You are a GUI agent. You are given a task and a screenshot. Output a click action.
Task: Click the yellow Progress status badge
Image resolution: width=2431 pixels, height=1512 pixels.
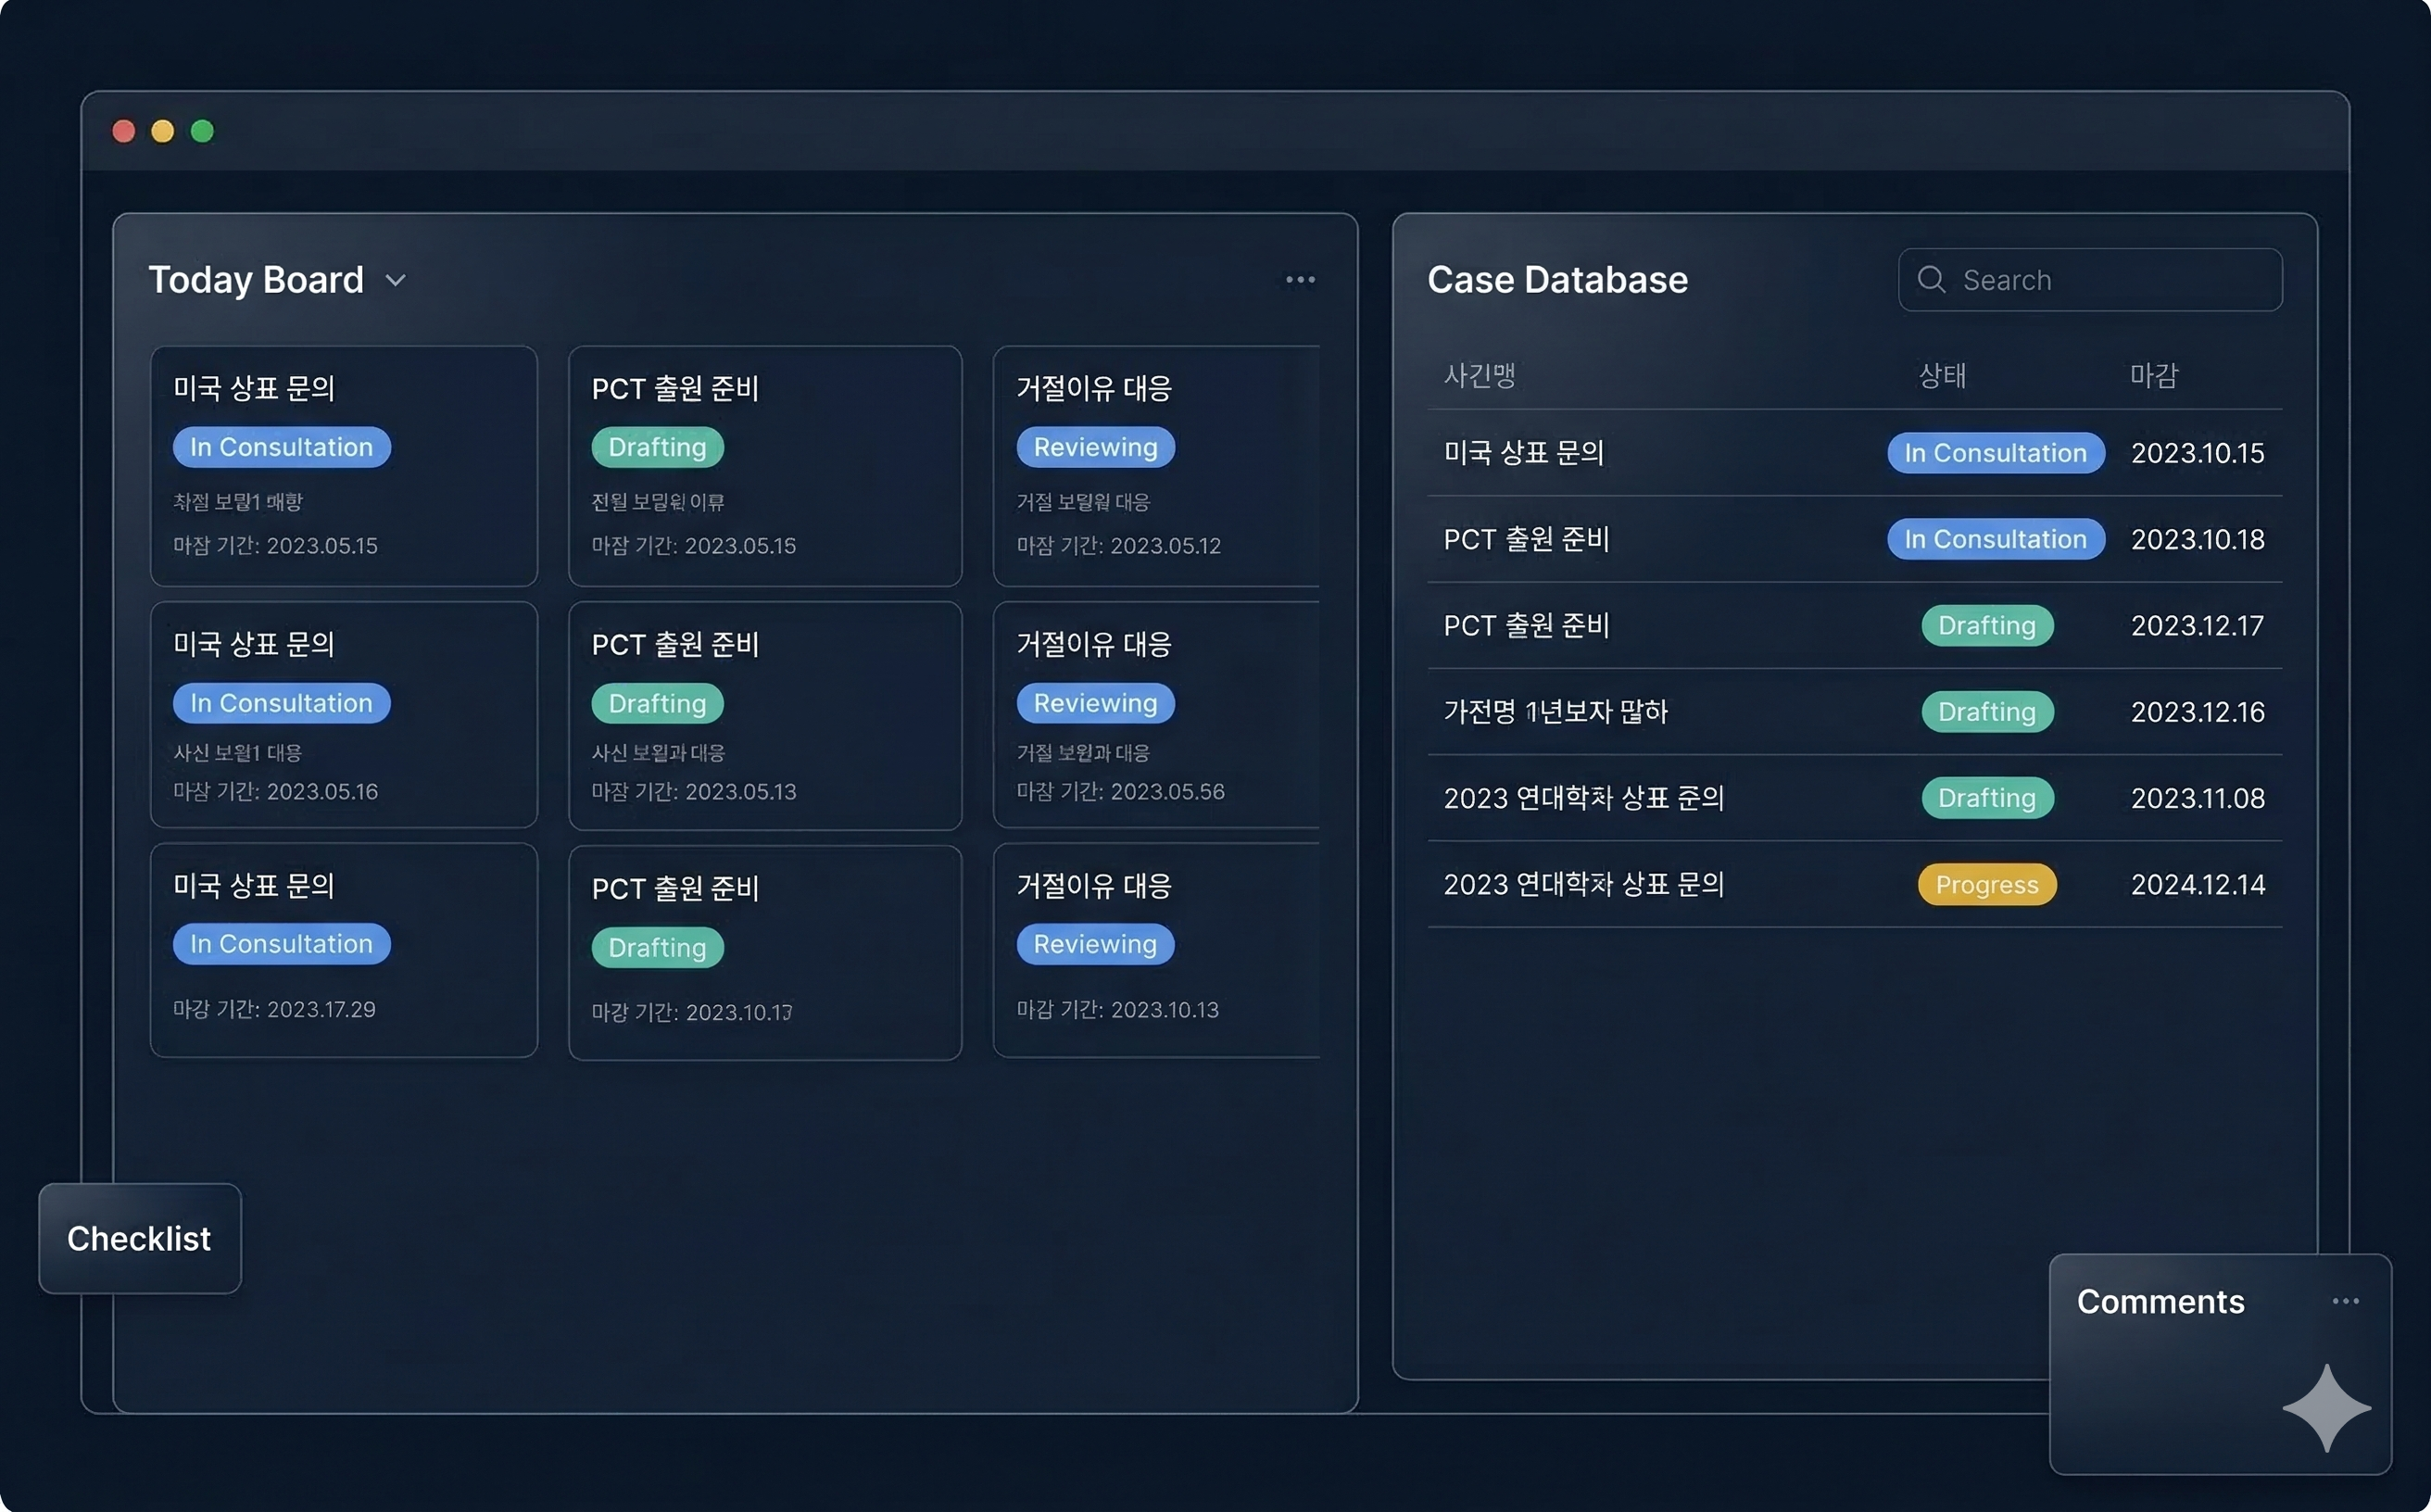coord(1986,884)
